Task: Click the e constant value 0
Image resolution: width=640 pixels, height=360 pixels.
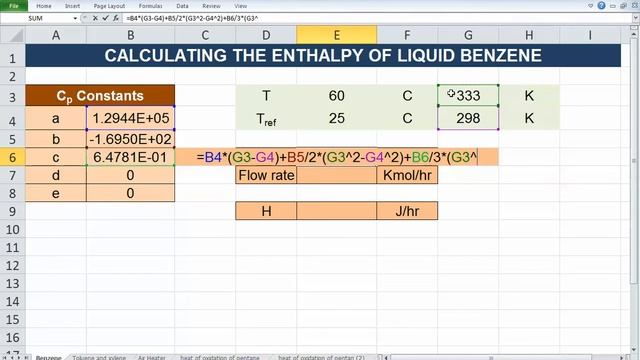Action: tap(131, 193)
